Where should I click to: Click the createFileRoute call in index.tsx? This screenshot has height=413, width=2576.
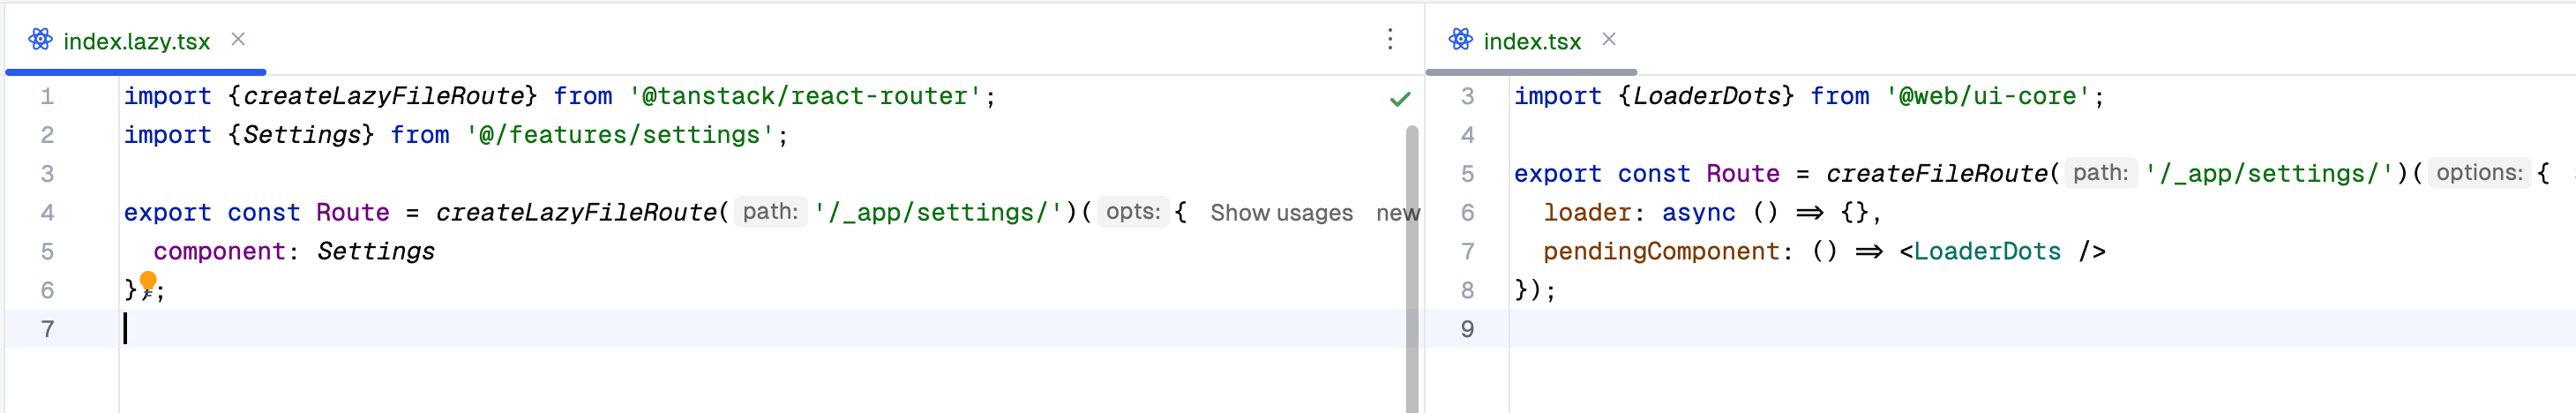click(1936, 174)
